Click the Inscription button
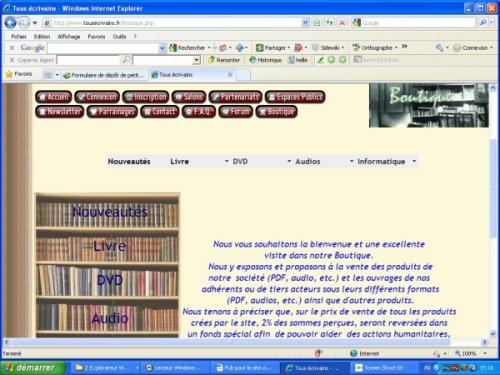The height and width of the screenshot is (375, 500). pos(145,97)
